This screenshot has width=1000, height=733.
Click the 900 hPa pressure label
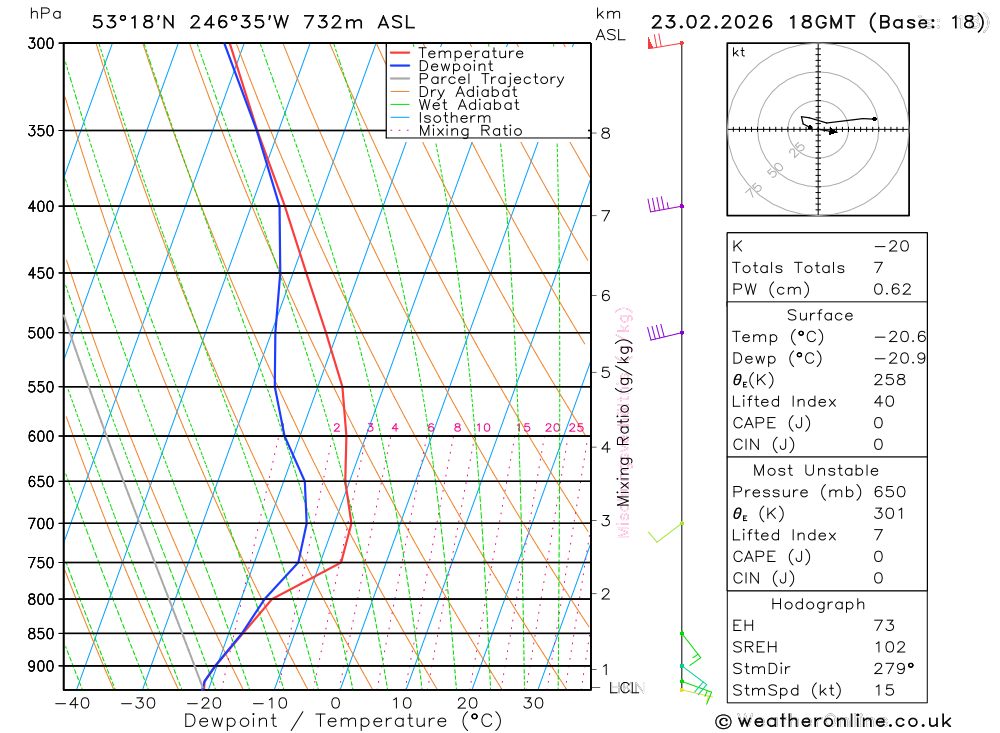point(41,667)
